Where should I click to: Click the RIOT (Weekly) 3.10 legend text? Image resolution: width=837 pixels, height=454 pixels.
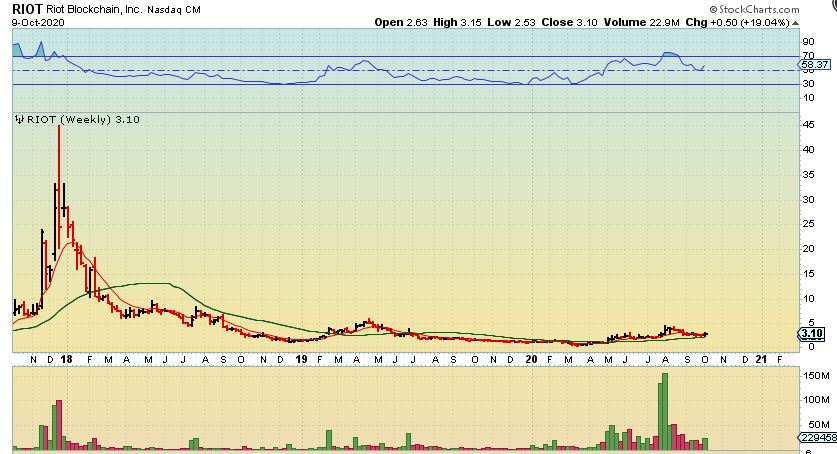[x=83, y=120]
